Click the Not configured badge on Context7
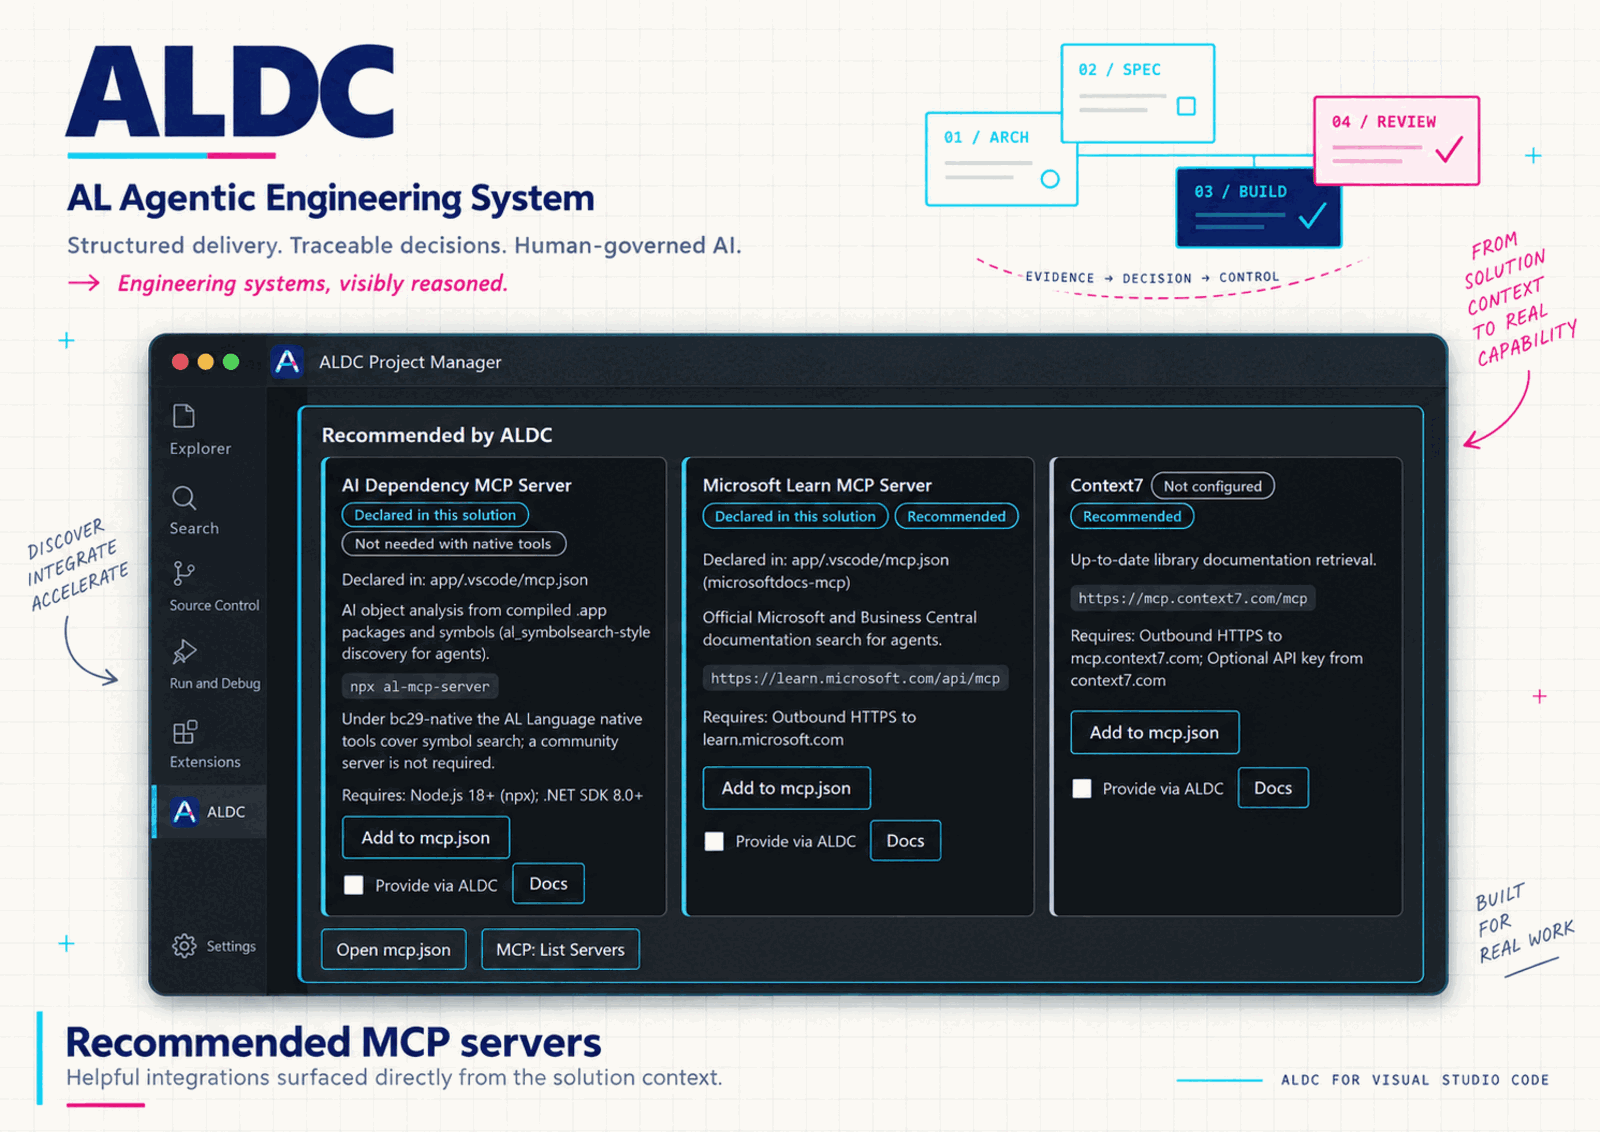The height and width of the screenshot is (1132, 1600). (x=1213, y=486)
